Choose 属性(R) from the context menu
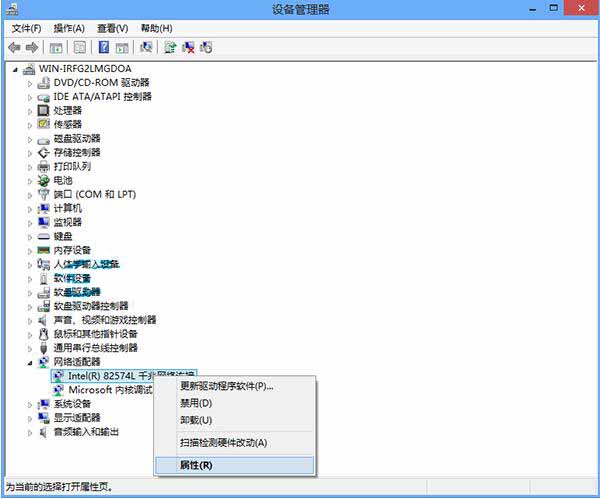This screenshot has width=600, height=499. click(196, 465)
